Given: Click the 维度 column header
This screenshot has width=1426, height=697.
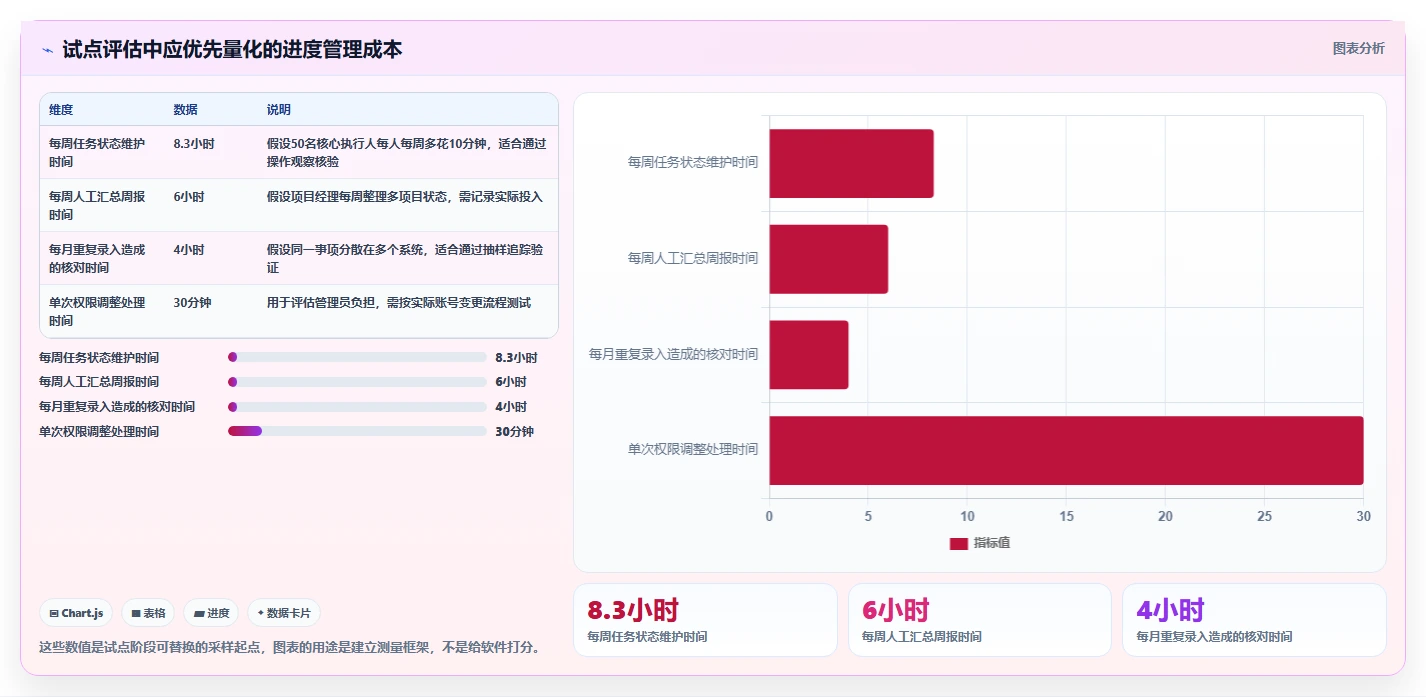Looking at the screenshot, I should [61, 110].
